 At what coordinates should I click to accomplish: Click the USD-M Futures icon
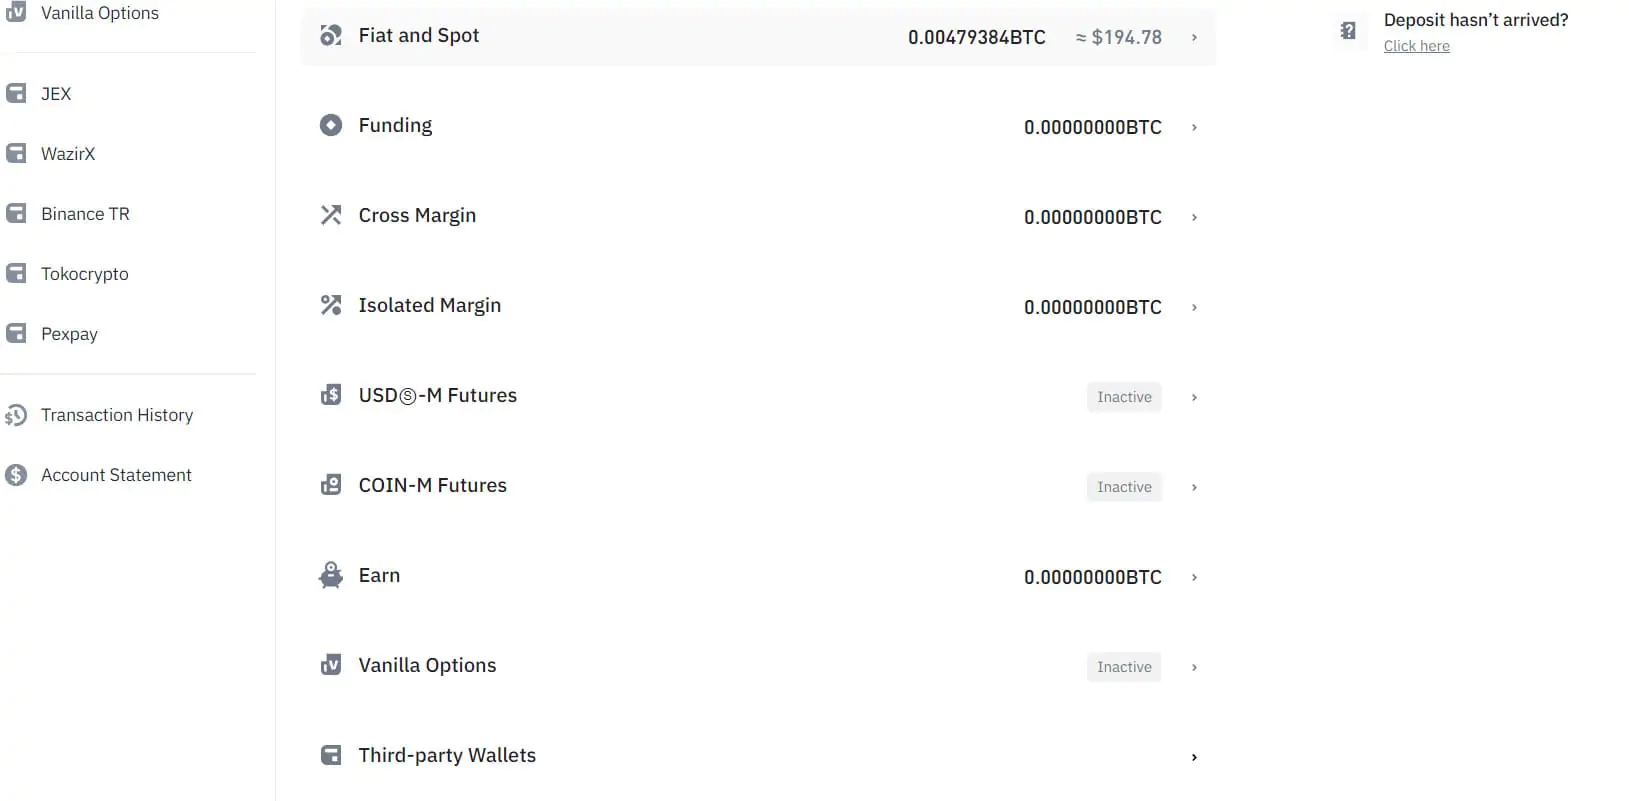point(331,395)
